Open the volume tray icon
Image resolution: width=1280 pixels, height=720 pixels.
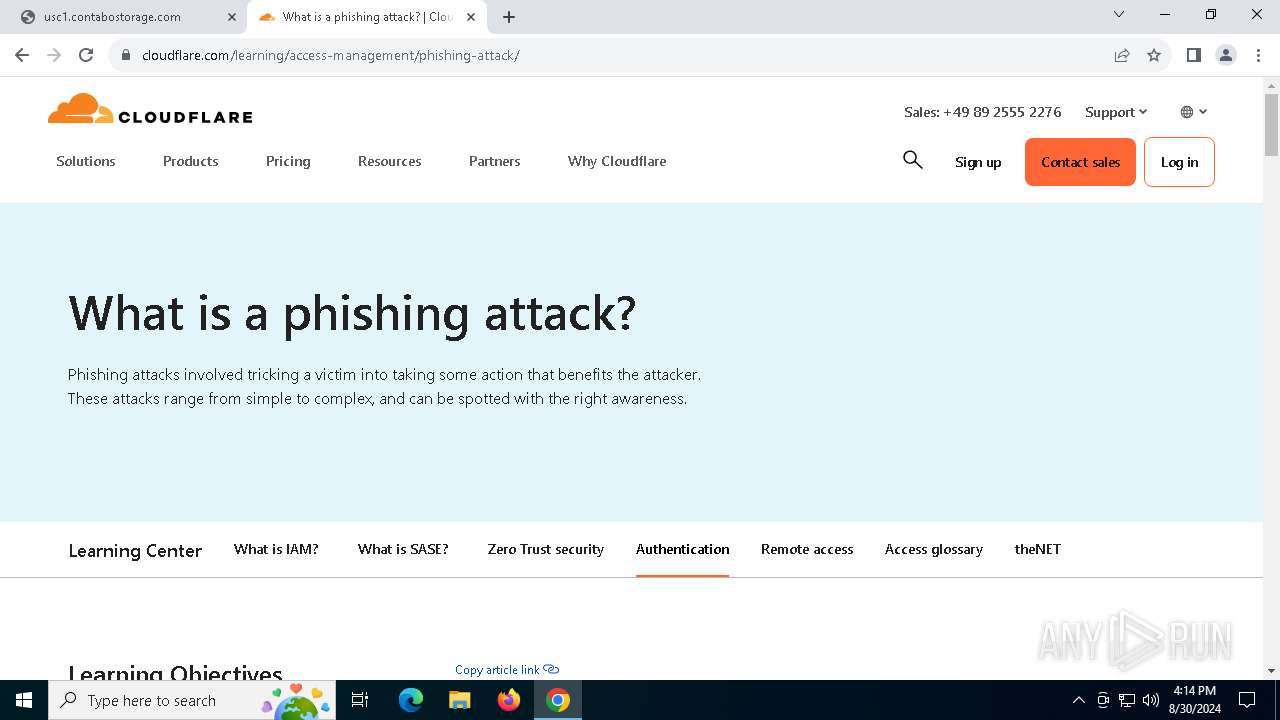[x=1151, y=700]
